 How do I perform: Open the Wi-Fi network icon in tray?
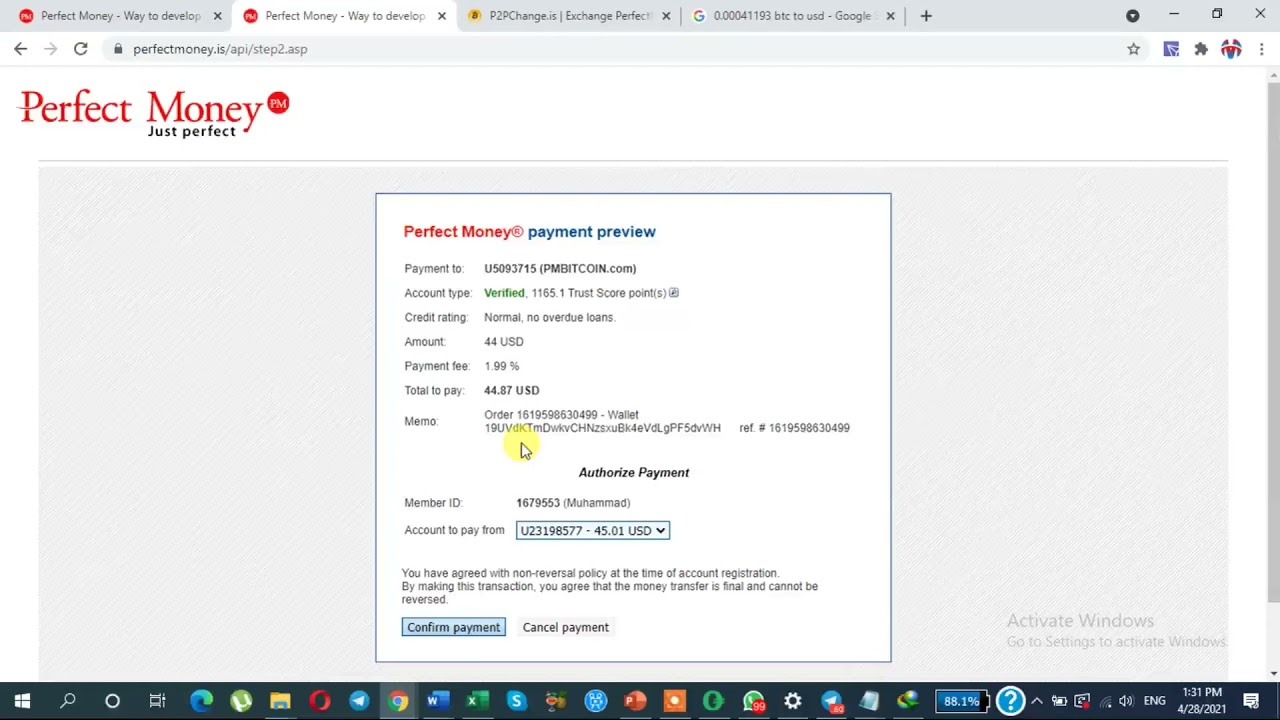pos(1105,701)
